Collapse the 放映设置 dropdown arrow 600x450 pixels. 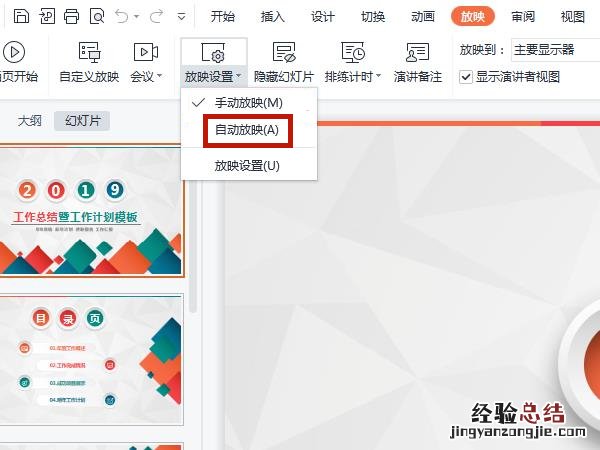click(x=239, y=76)
